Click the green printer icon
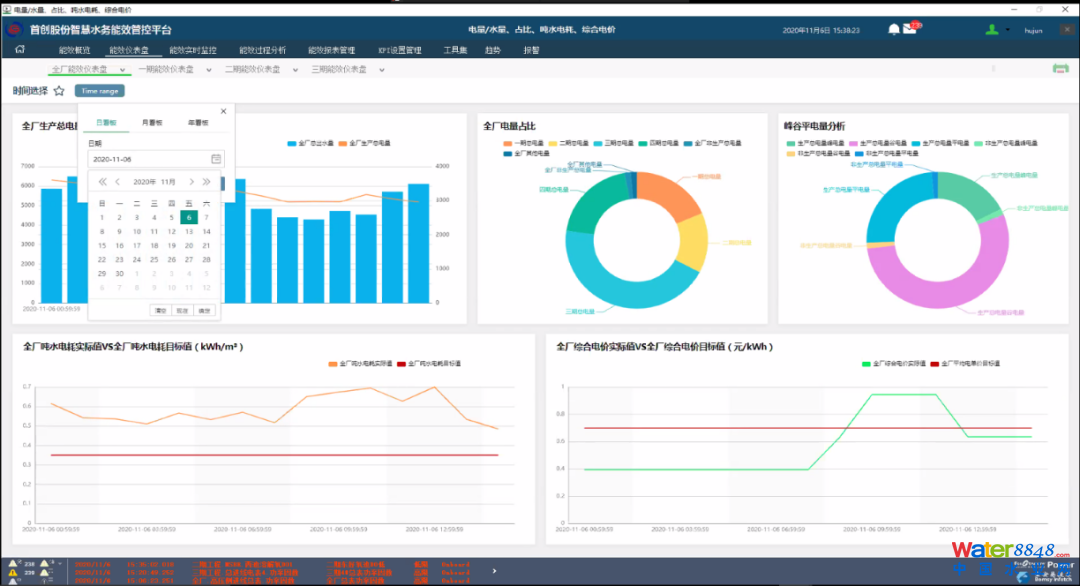Viewport: 1080px width, 586px height. click(1061, 69)
